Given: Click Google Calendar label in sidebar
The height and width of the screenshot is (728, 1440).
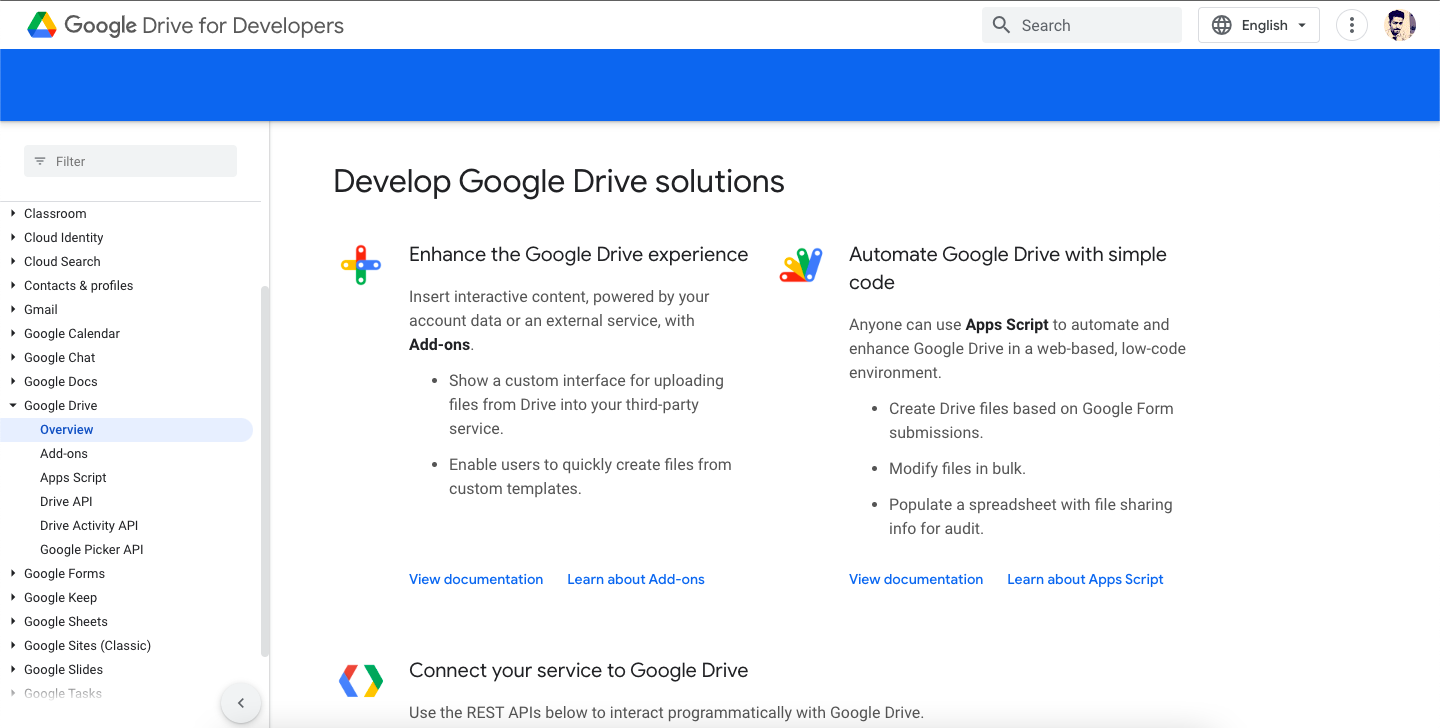Looking at the screenshot, I should pos(72,333).
